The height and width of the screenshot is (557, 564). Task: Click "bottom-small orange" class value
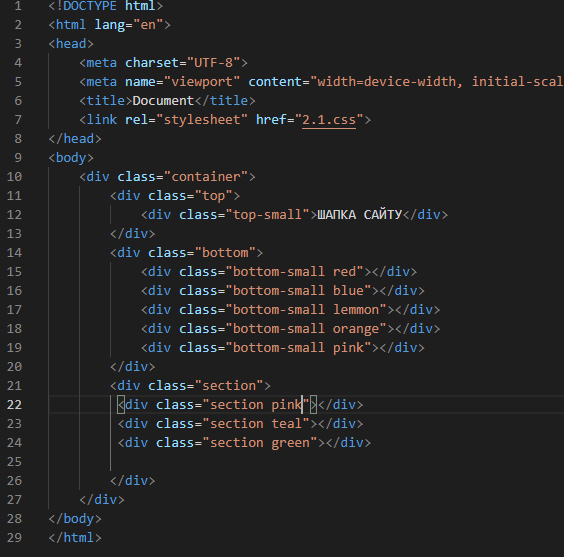[x=306, y=329]
